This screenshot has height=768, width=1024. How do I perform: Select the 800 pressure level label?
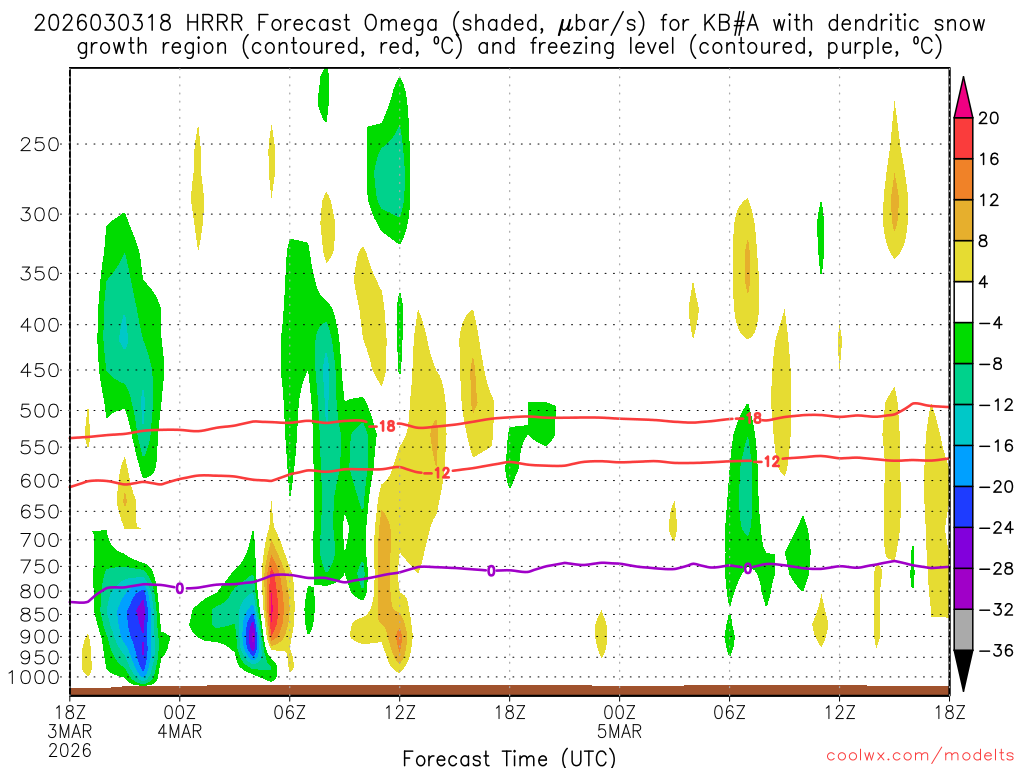[40, 592]
